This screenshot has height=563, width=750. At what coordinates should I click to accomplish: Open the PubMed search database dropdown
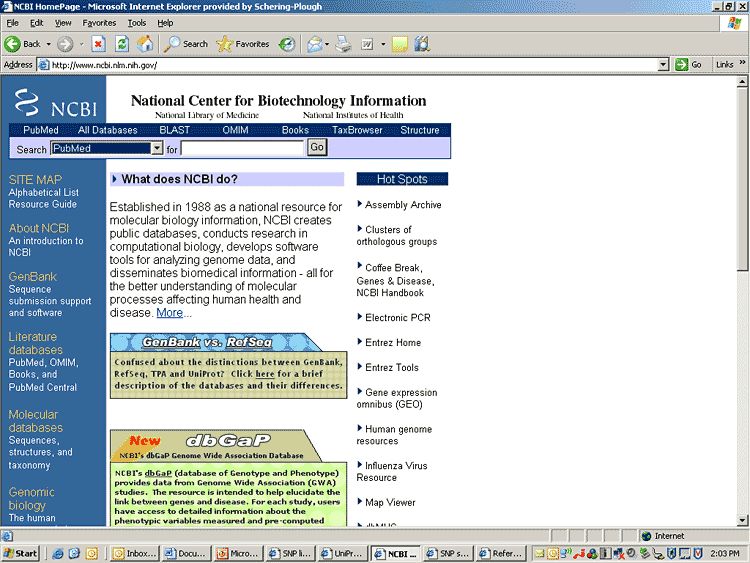(x=157, y=148)
